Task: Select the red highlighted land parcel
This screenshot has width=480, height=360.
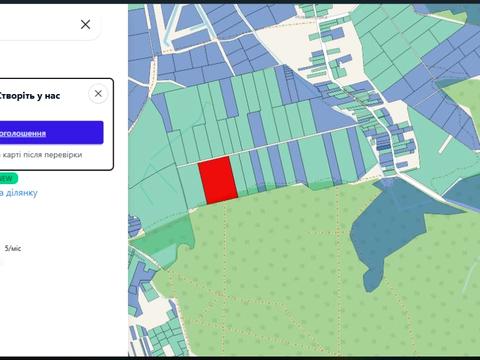Action: (x=218, y=180)
